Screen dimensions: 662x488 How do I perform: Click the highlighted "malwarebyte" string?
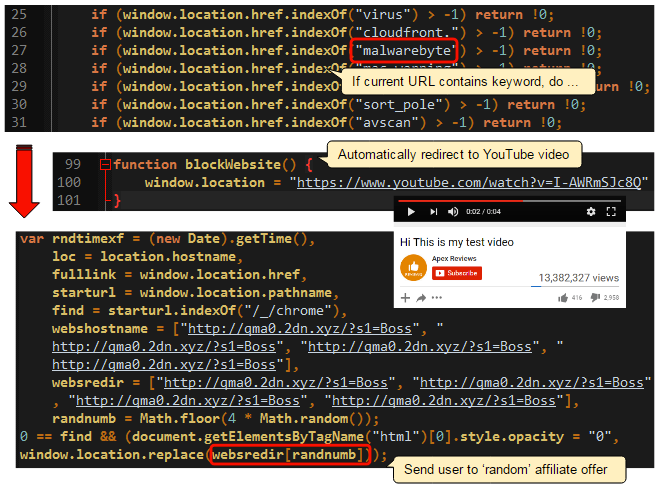pyautogui.click(x=405, y=50)
